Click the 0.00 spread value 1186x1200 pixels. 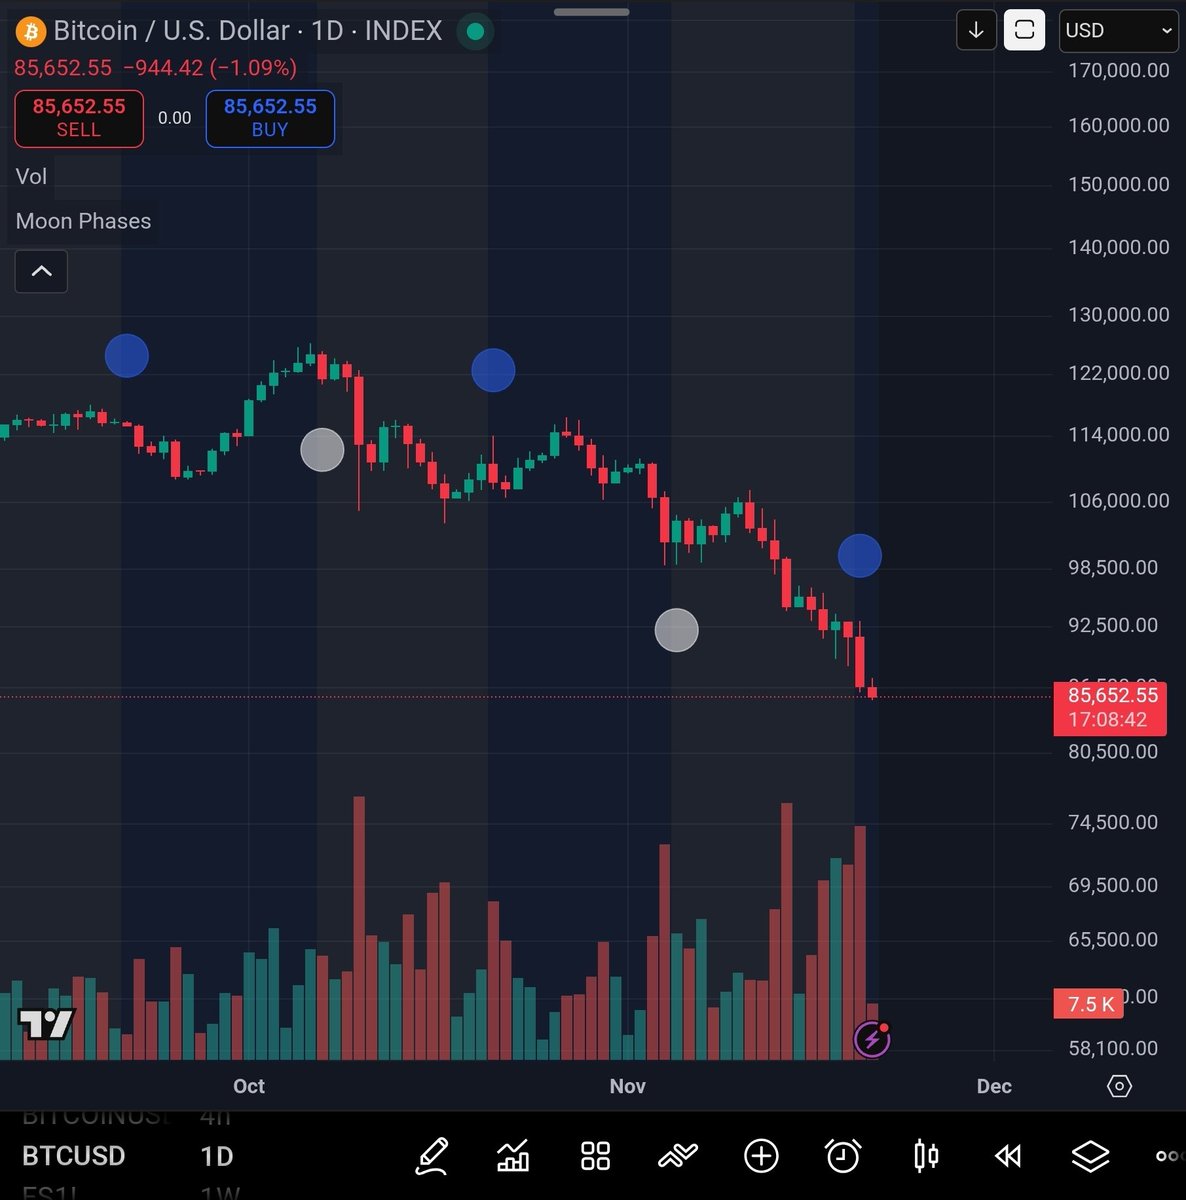coord(175,118)
